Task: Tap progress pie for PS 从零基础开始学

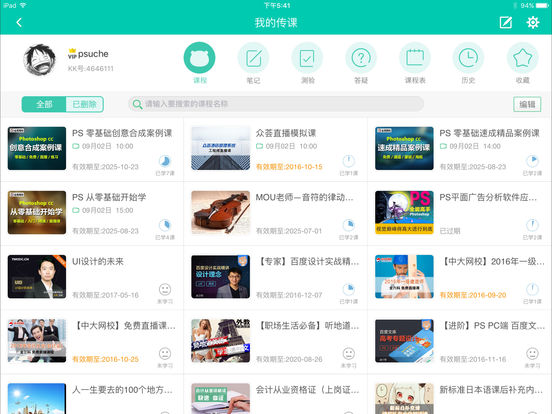Action: tap(165, 225)
